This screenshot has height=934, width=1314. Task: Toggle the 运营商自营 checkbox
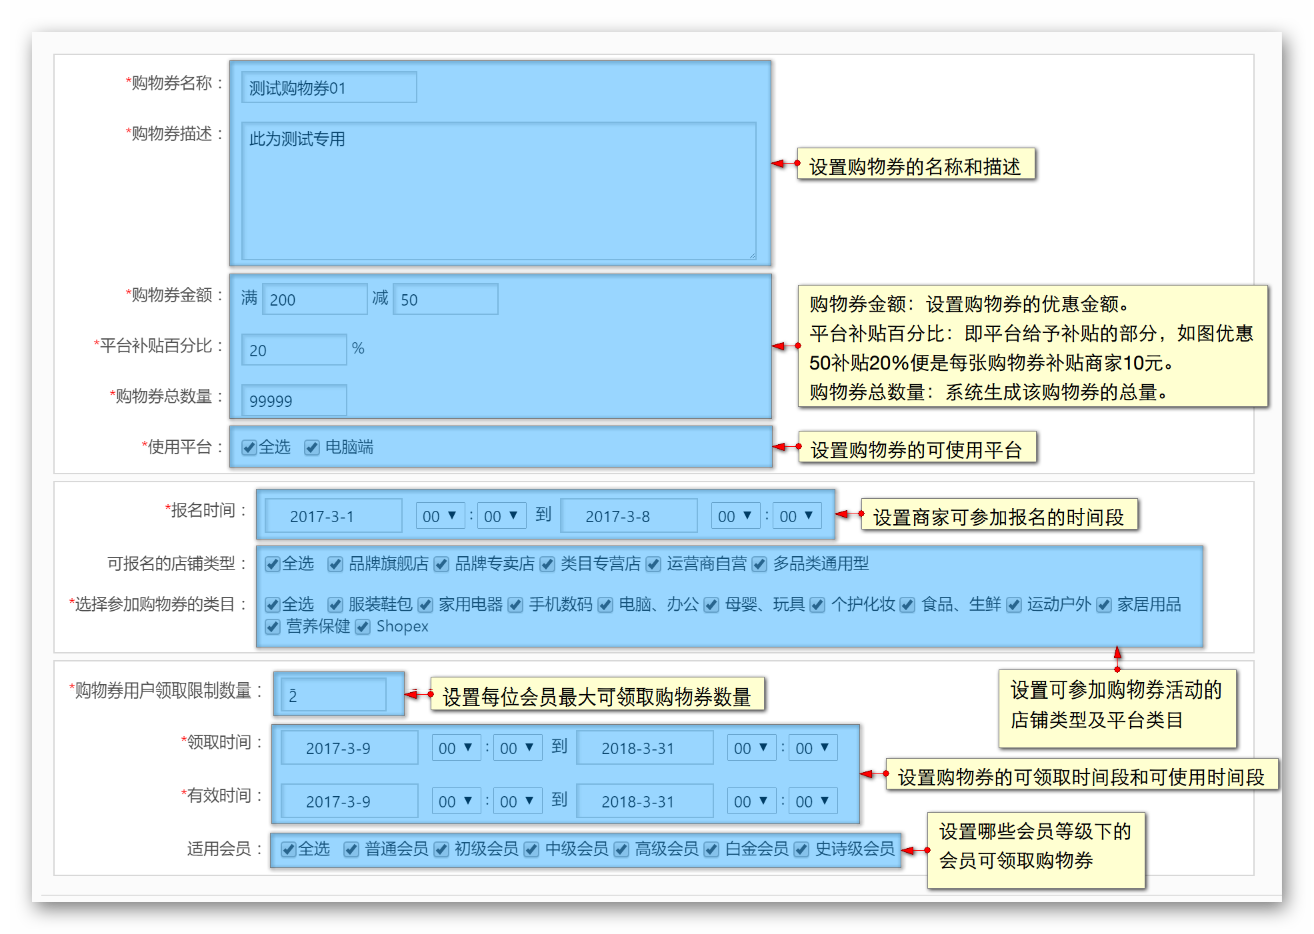coord(653,564)
